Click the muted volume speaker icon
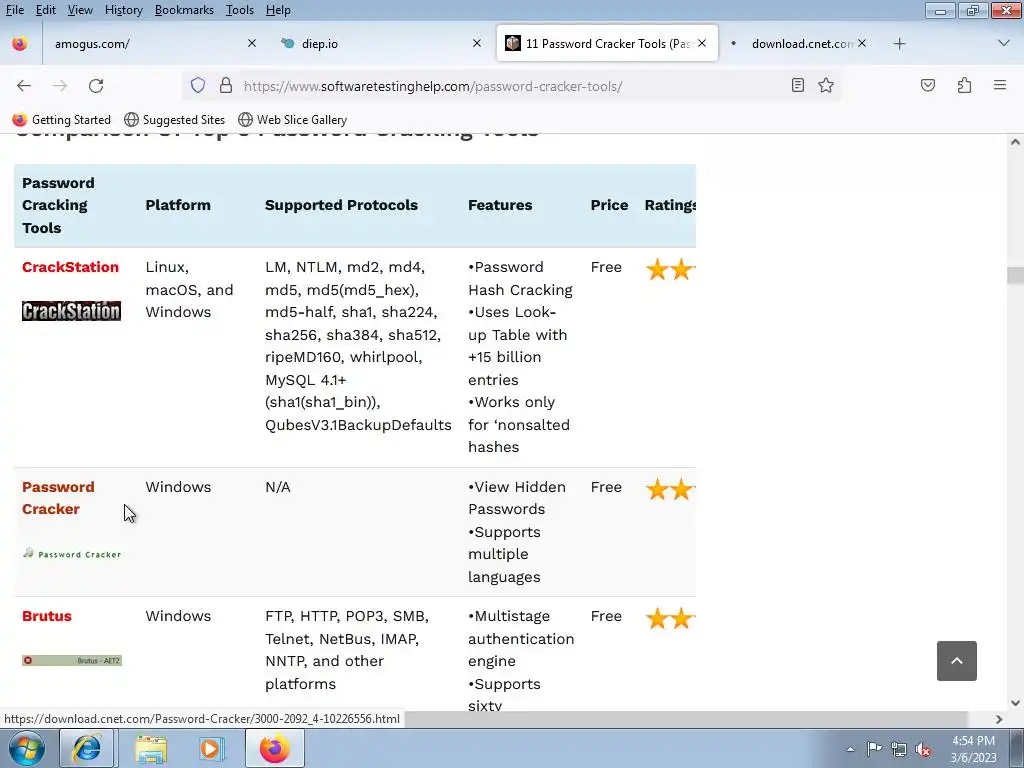The width and height of the screenshot is (1024, 768). [x=923, y=749]
